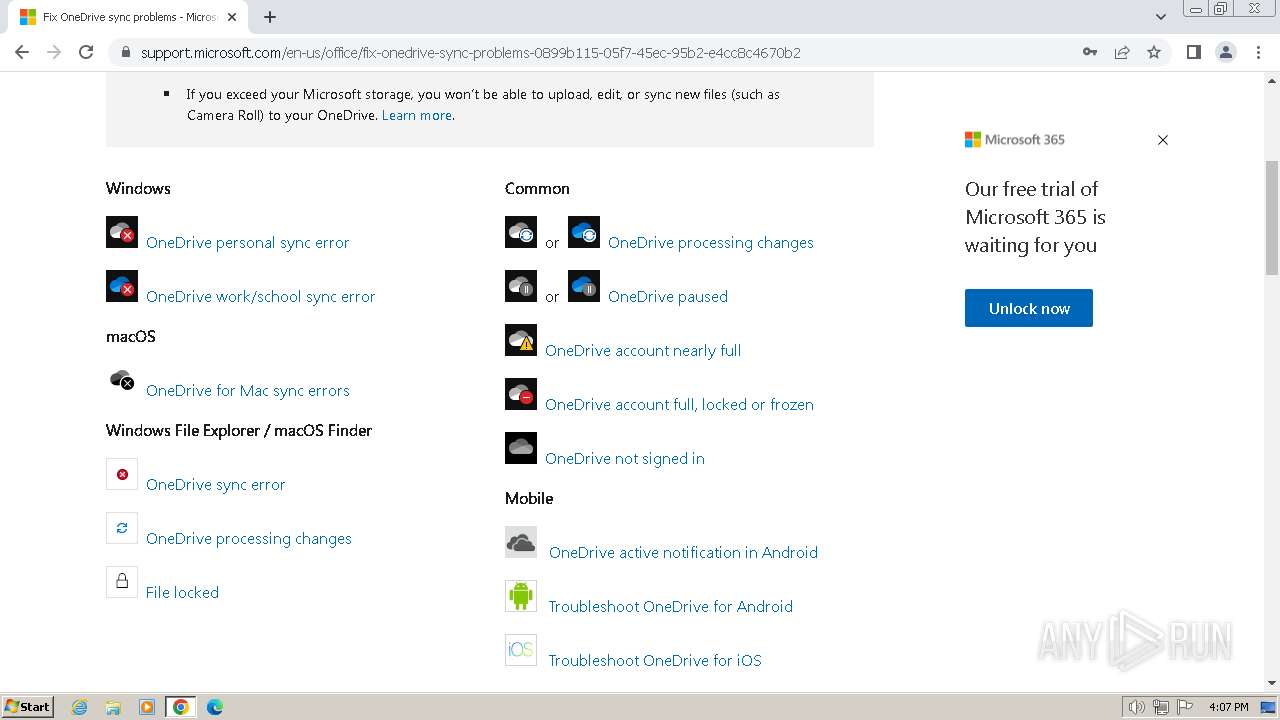The height and width of the screenshot is (720, 1280).
Task: Open the File locked link
Action: [x=182, y=592]
